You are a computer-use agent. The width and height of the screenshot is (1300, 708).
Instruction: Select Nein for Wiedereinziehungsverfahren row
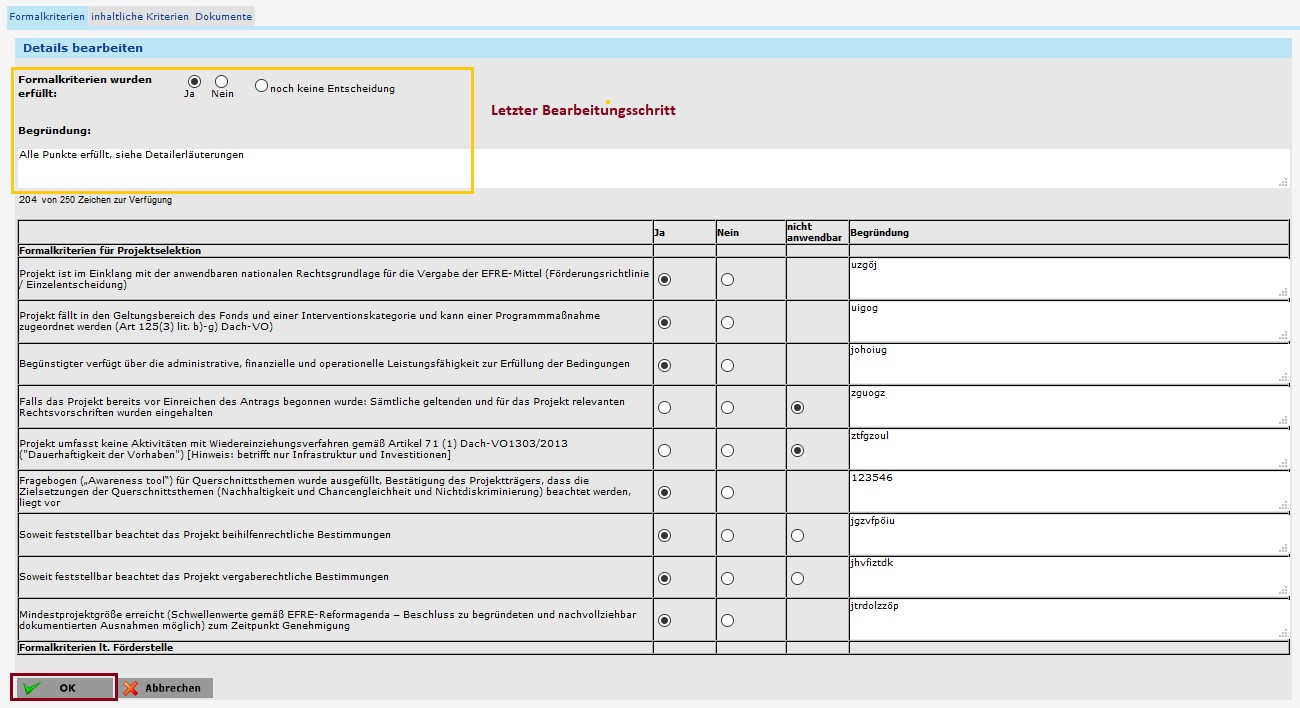coord(727,450)
